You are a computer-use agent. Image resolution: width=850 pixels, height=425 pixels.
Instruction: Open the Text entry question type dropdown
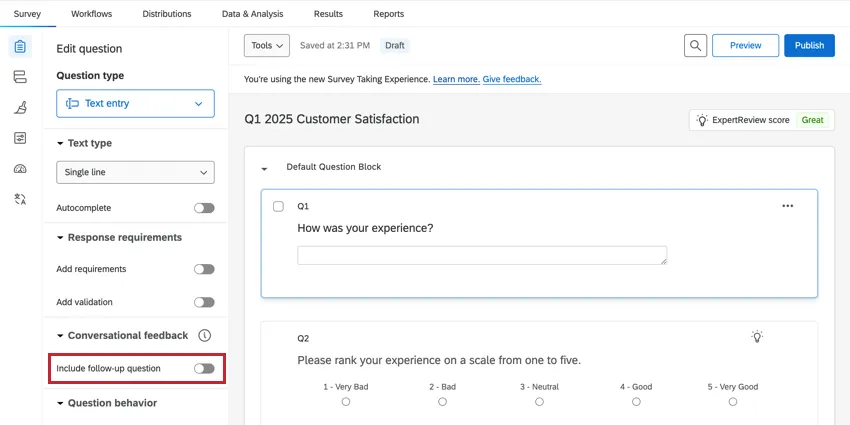pos(135,103)
